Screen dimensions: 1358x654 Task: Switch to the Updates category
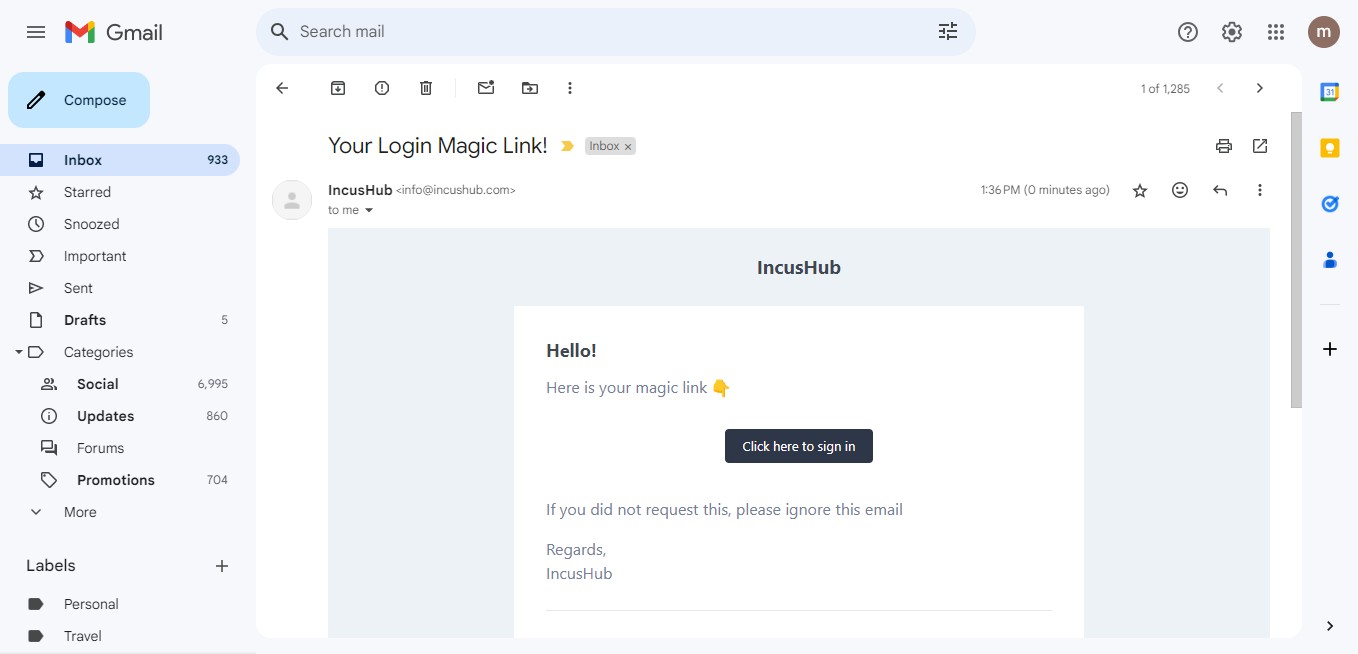pyautogui.click(x=105, y=416)
